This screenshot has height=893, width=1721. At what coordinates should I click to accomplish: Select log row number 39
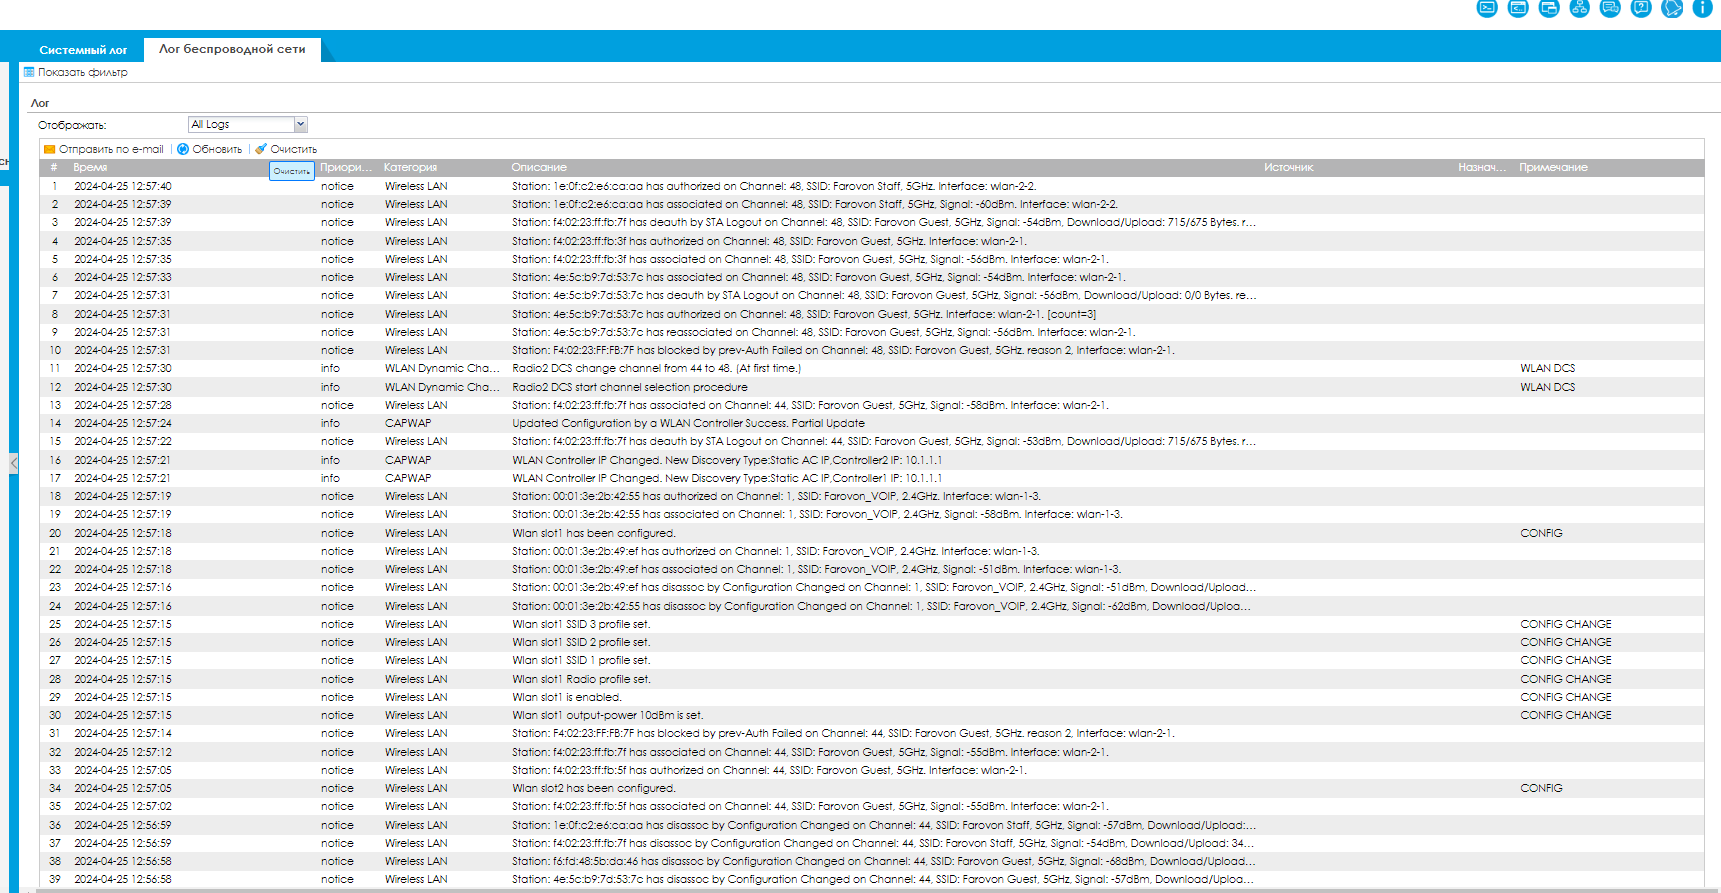[871, 879]
